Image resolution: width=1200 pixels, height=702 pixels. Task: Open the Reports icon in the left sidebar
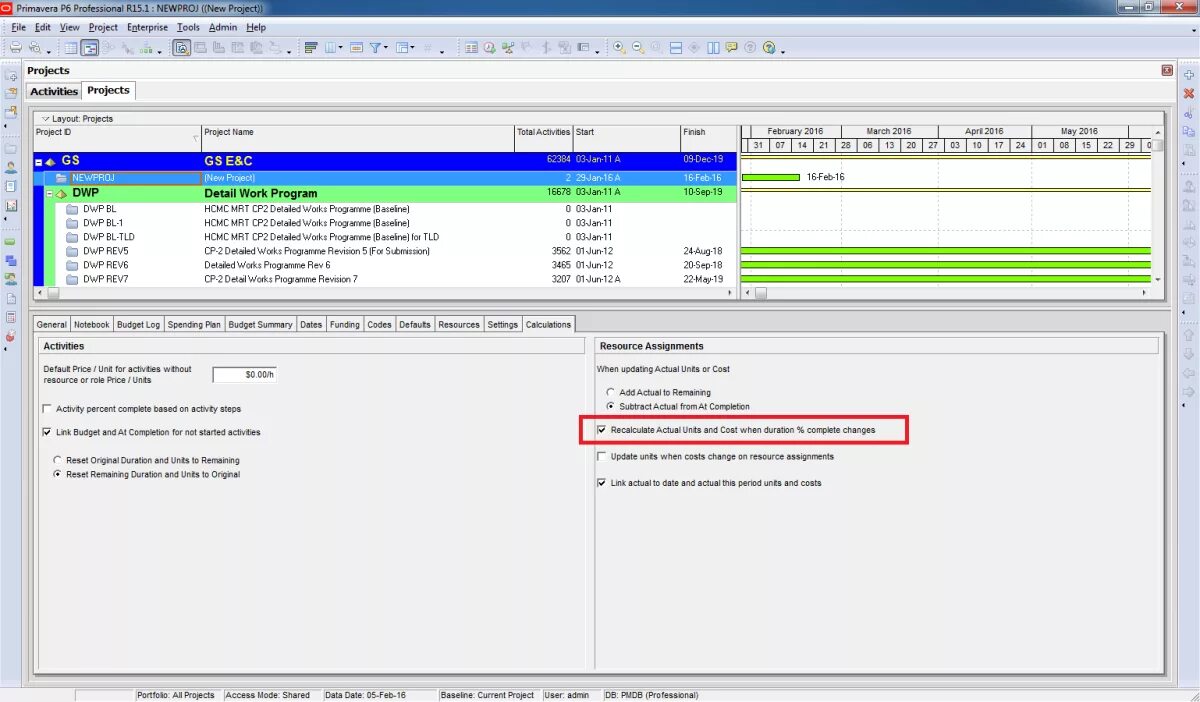coord(11,186)
